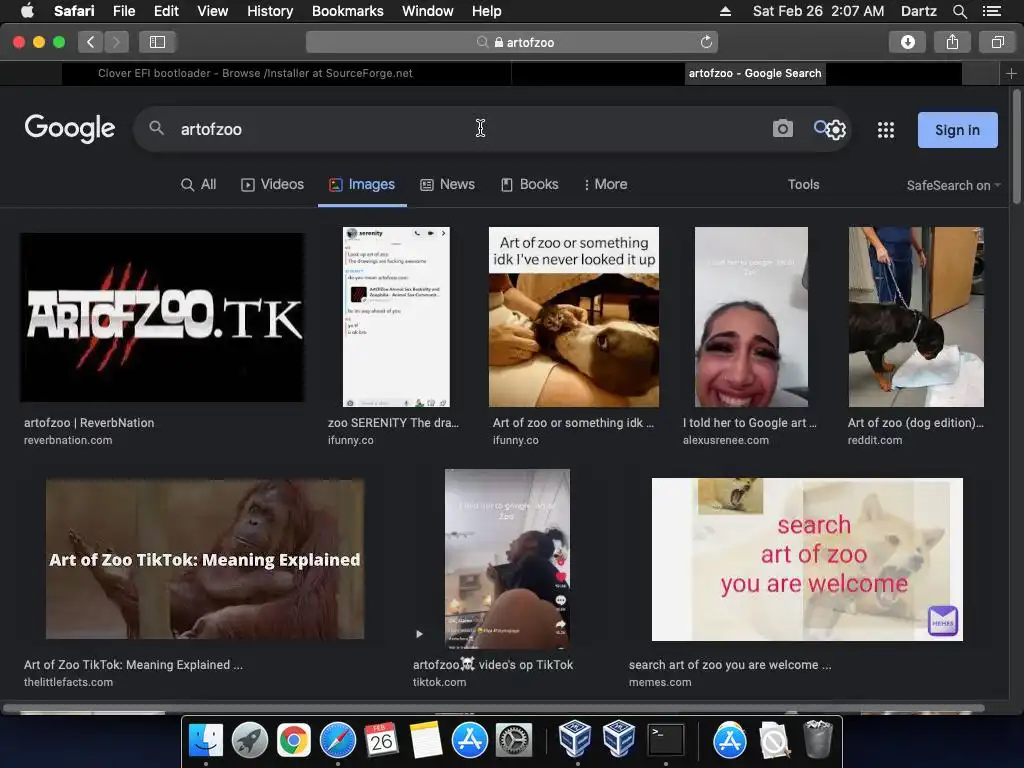The image size is (1024, 768).
Task: Open the View menu
Action: pyautogui.click(x=213, y=11)
